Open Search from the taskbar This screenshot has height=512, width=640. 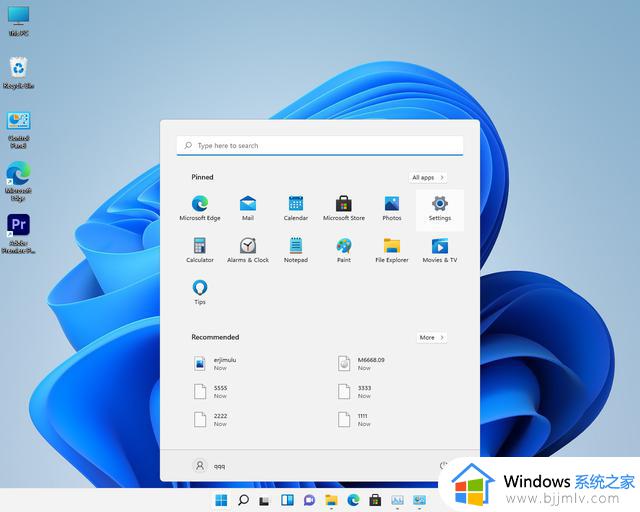tap(243, 500)
